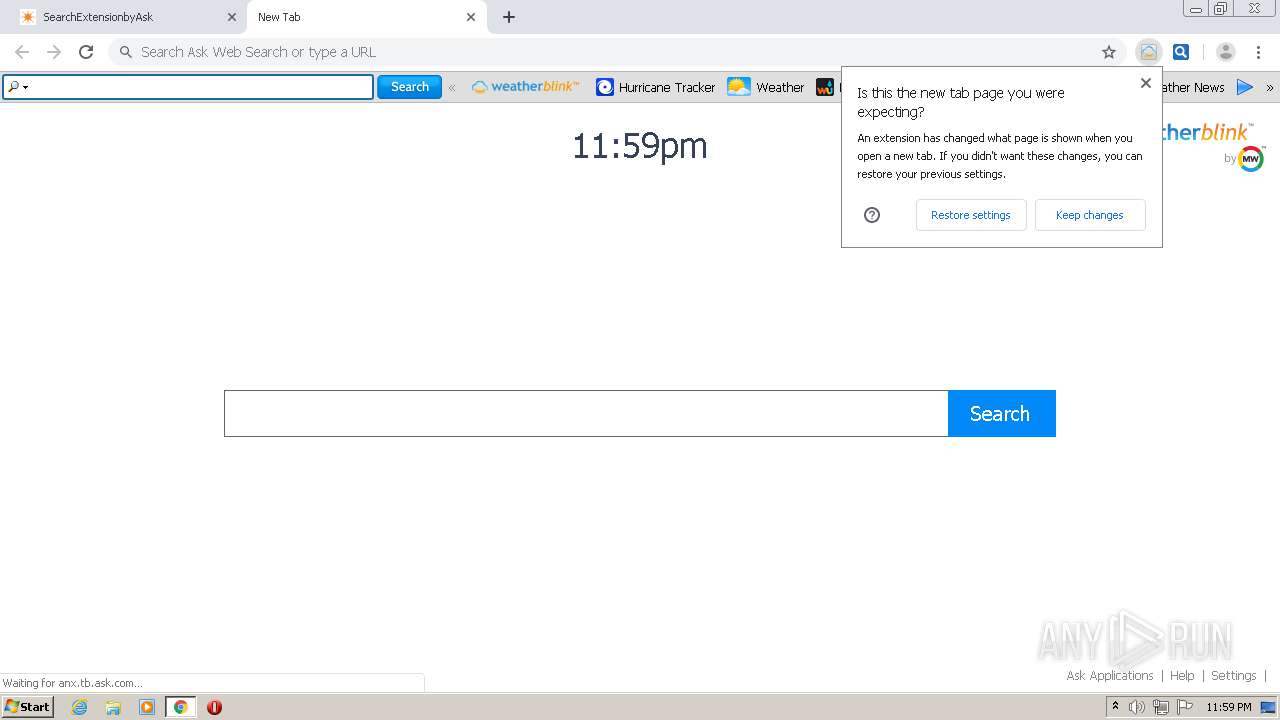
Task: Open the Settings footer link
Action: point(1233,676)
